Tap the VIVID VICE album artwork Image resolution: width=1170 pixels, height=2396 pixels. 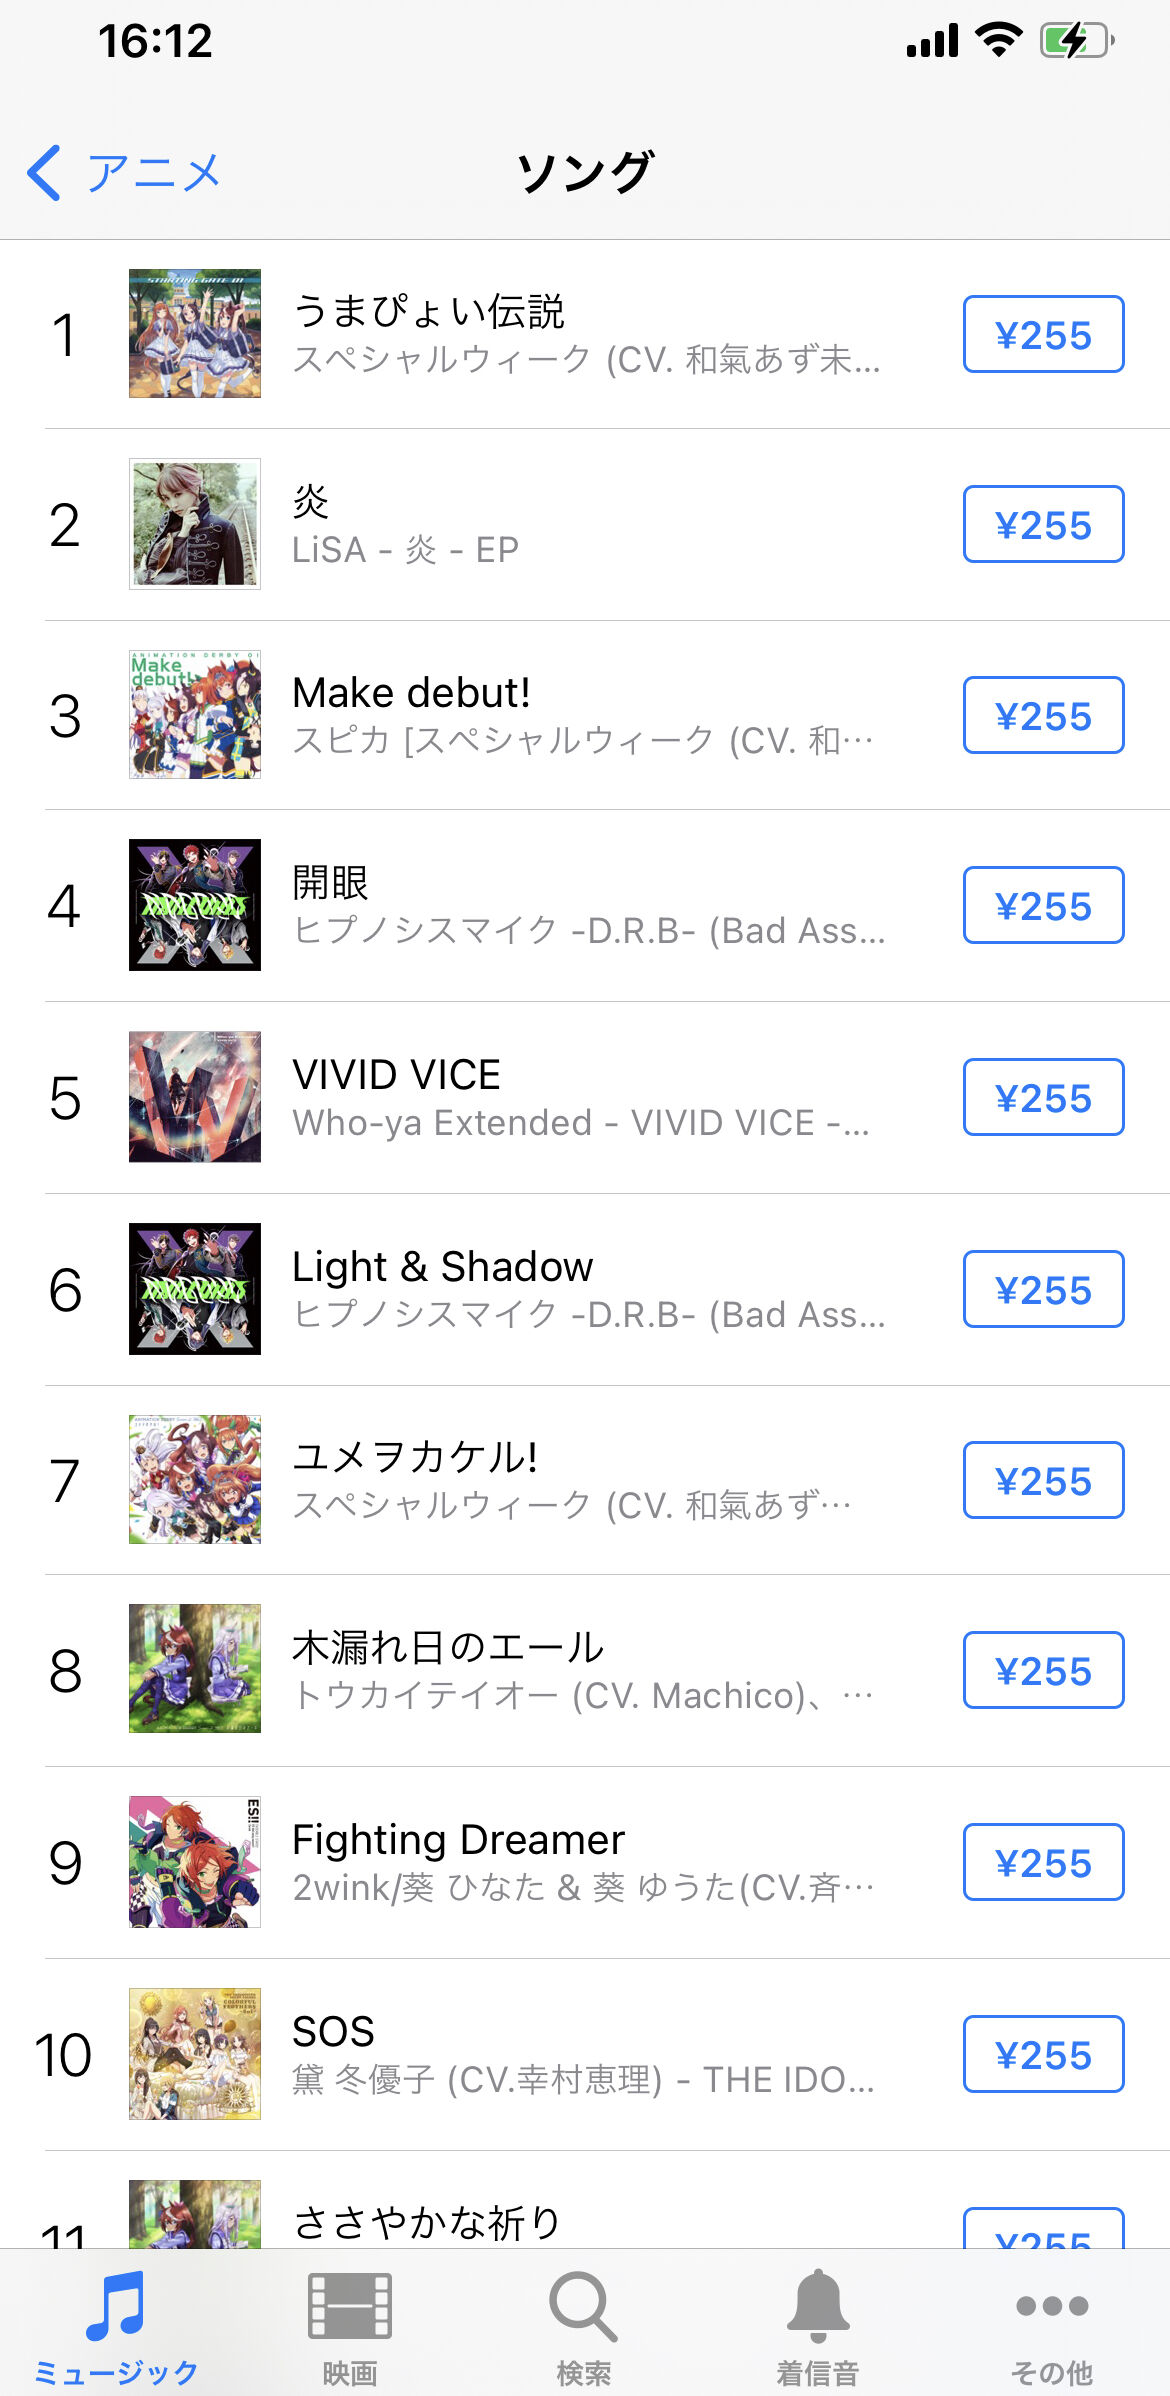click(x=195, y=1097)
